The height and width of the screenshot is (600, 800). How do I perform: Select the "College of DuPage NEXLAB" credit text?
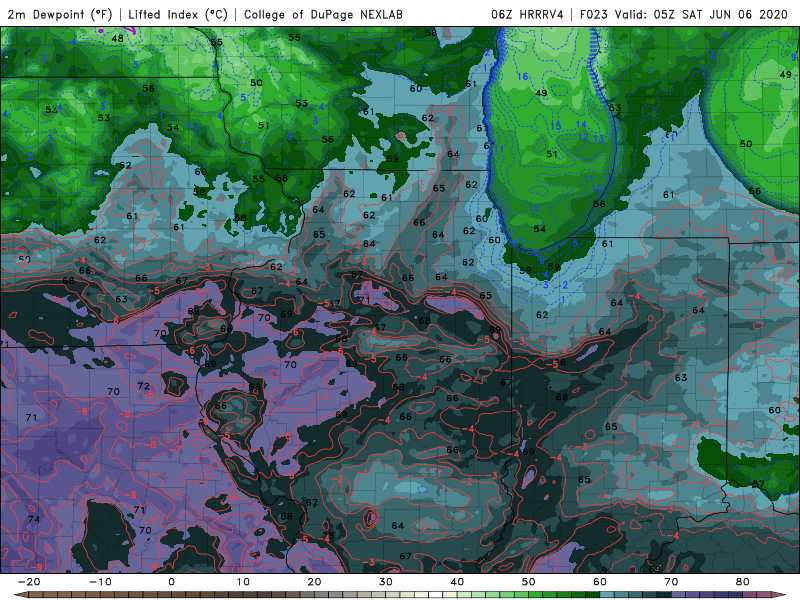323,14
